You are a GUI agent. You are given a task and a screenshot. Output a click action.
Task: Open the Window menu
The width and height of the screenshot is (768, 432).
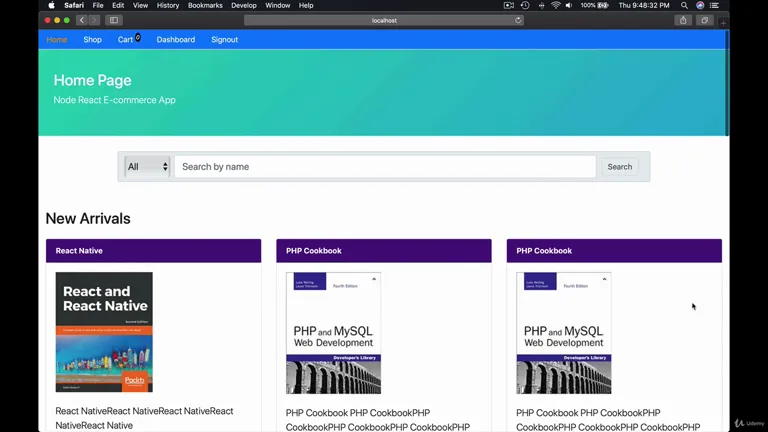(x=278, y=5)
